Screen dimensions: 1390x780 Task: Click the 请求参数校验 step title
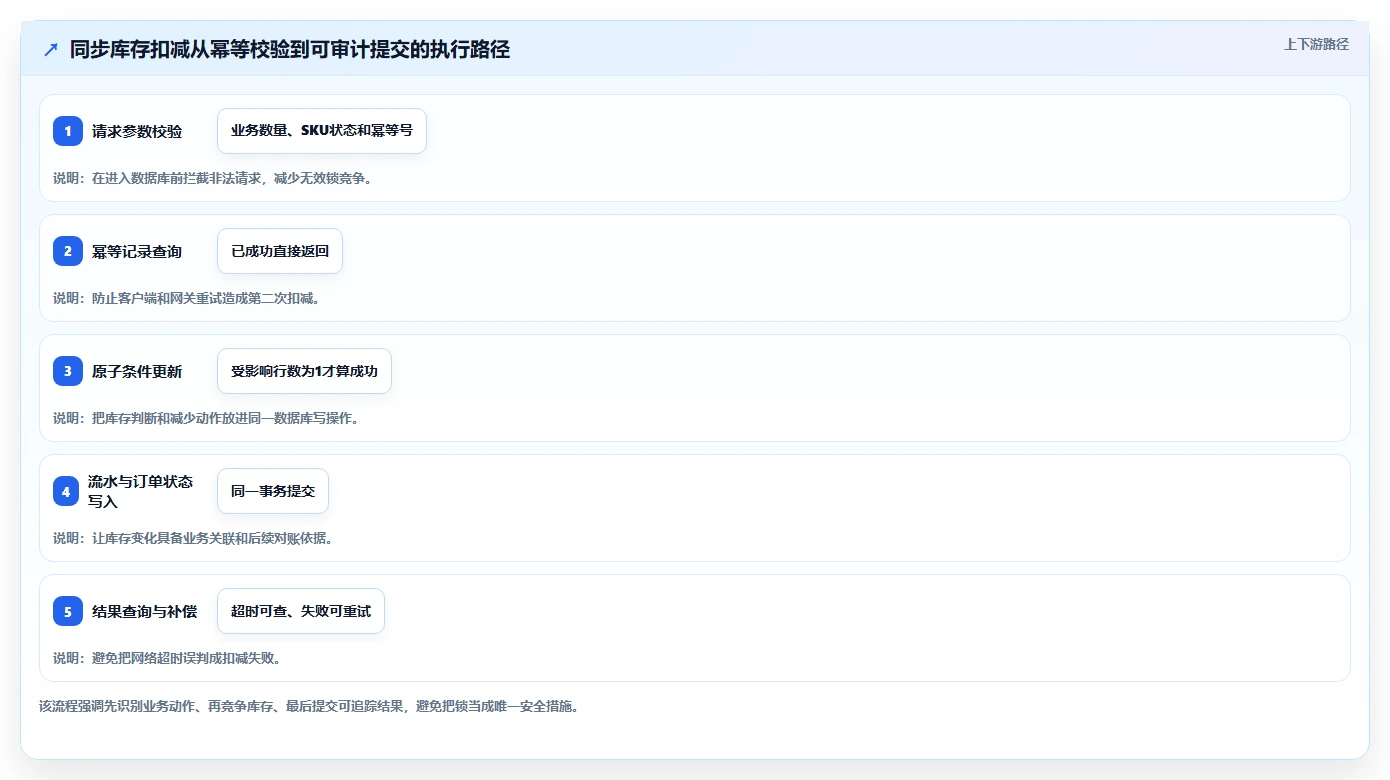point(137,131)
